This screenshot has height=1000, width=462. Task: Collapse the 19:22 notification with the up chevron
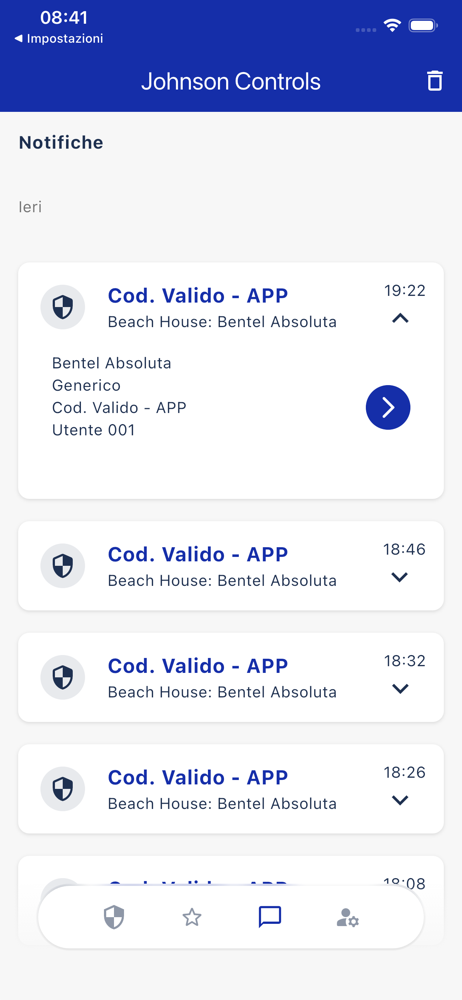400,318
